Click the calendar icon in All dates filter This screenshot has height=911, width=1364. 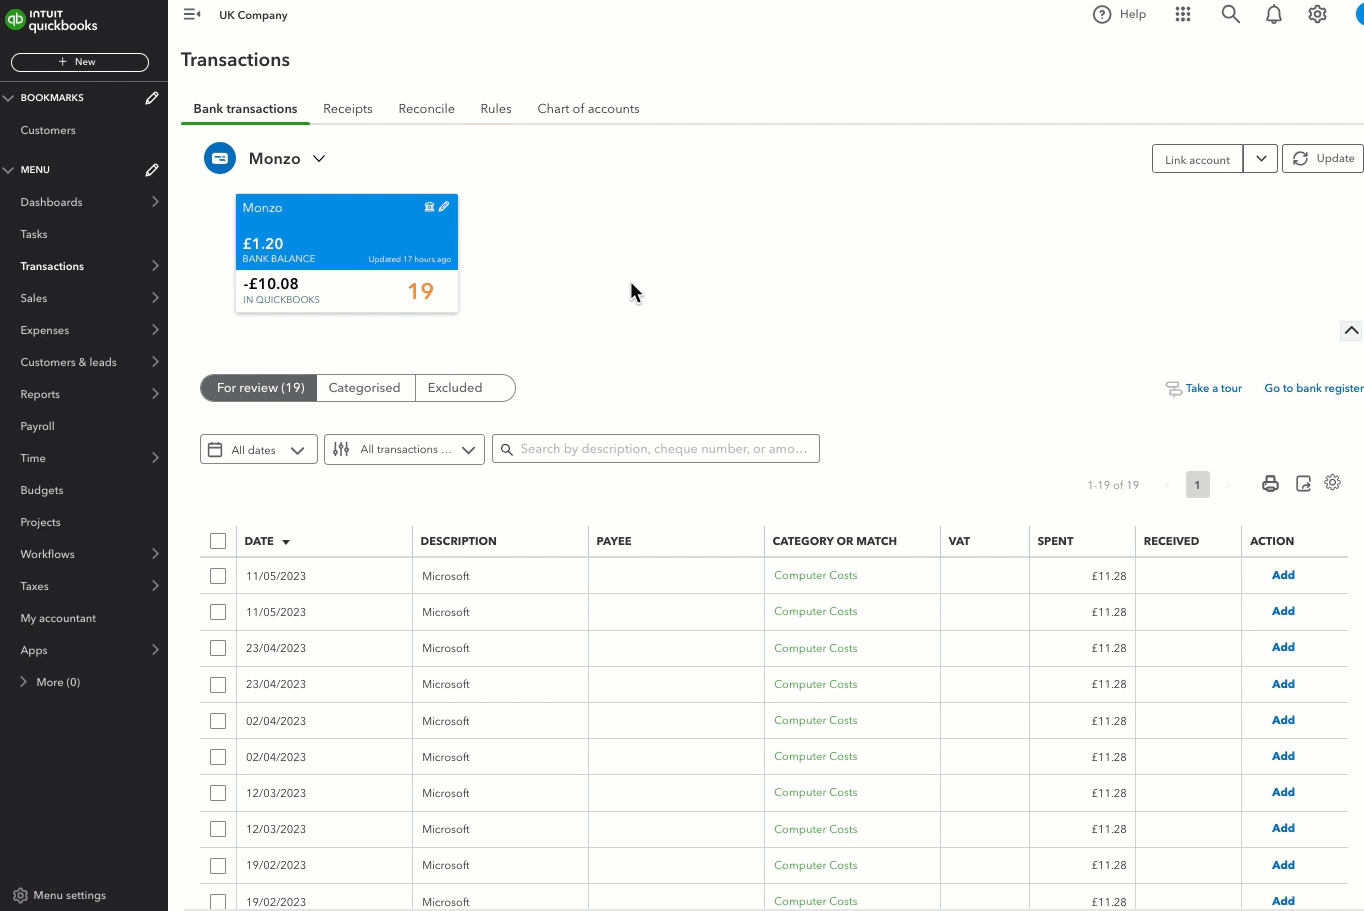pyautogui.click(x=215, y=450)
